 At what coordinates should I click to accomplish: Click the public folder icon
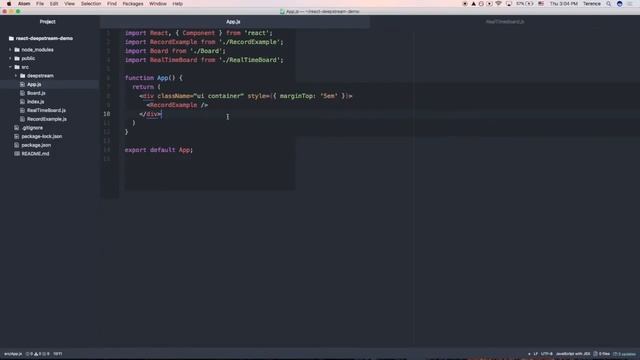[x=17, y=58]
